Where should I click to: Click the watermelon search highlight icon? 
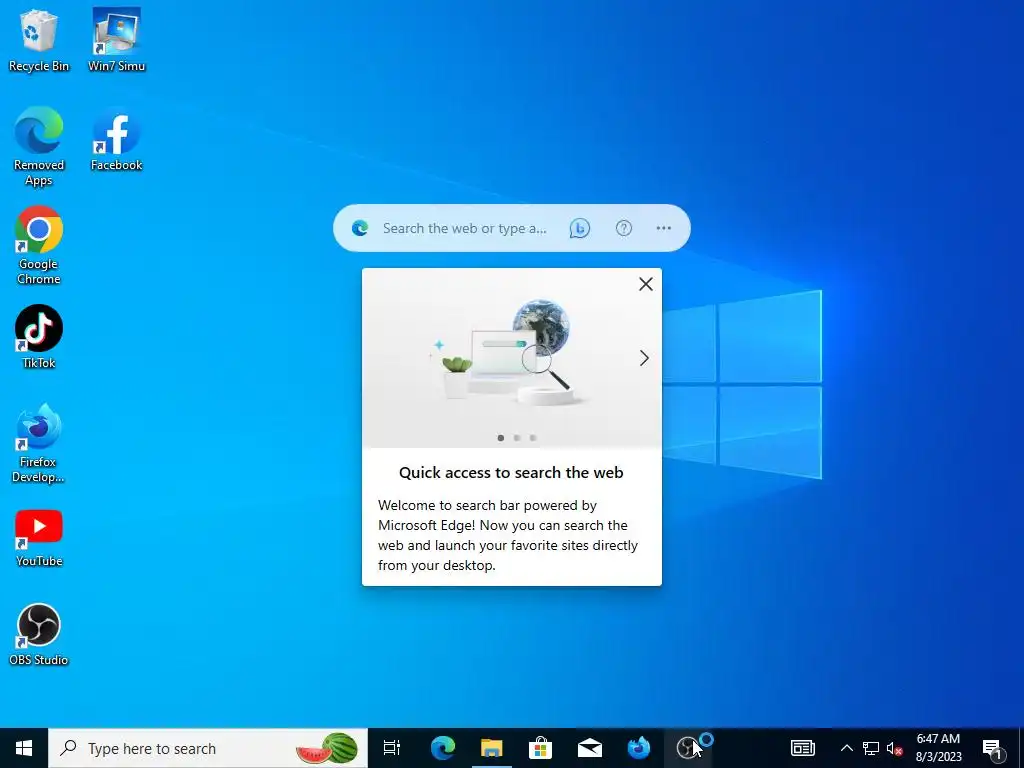pyautogui.click(x=328, y=748)
